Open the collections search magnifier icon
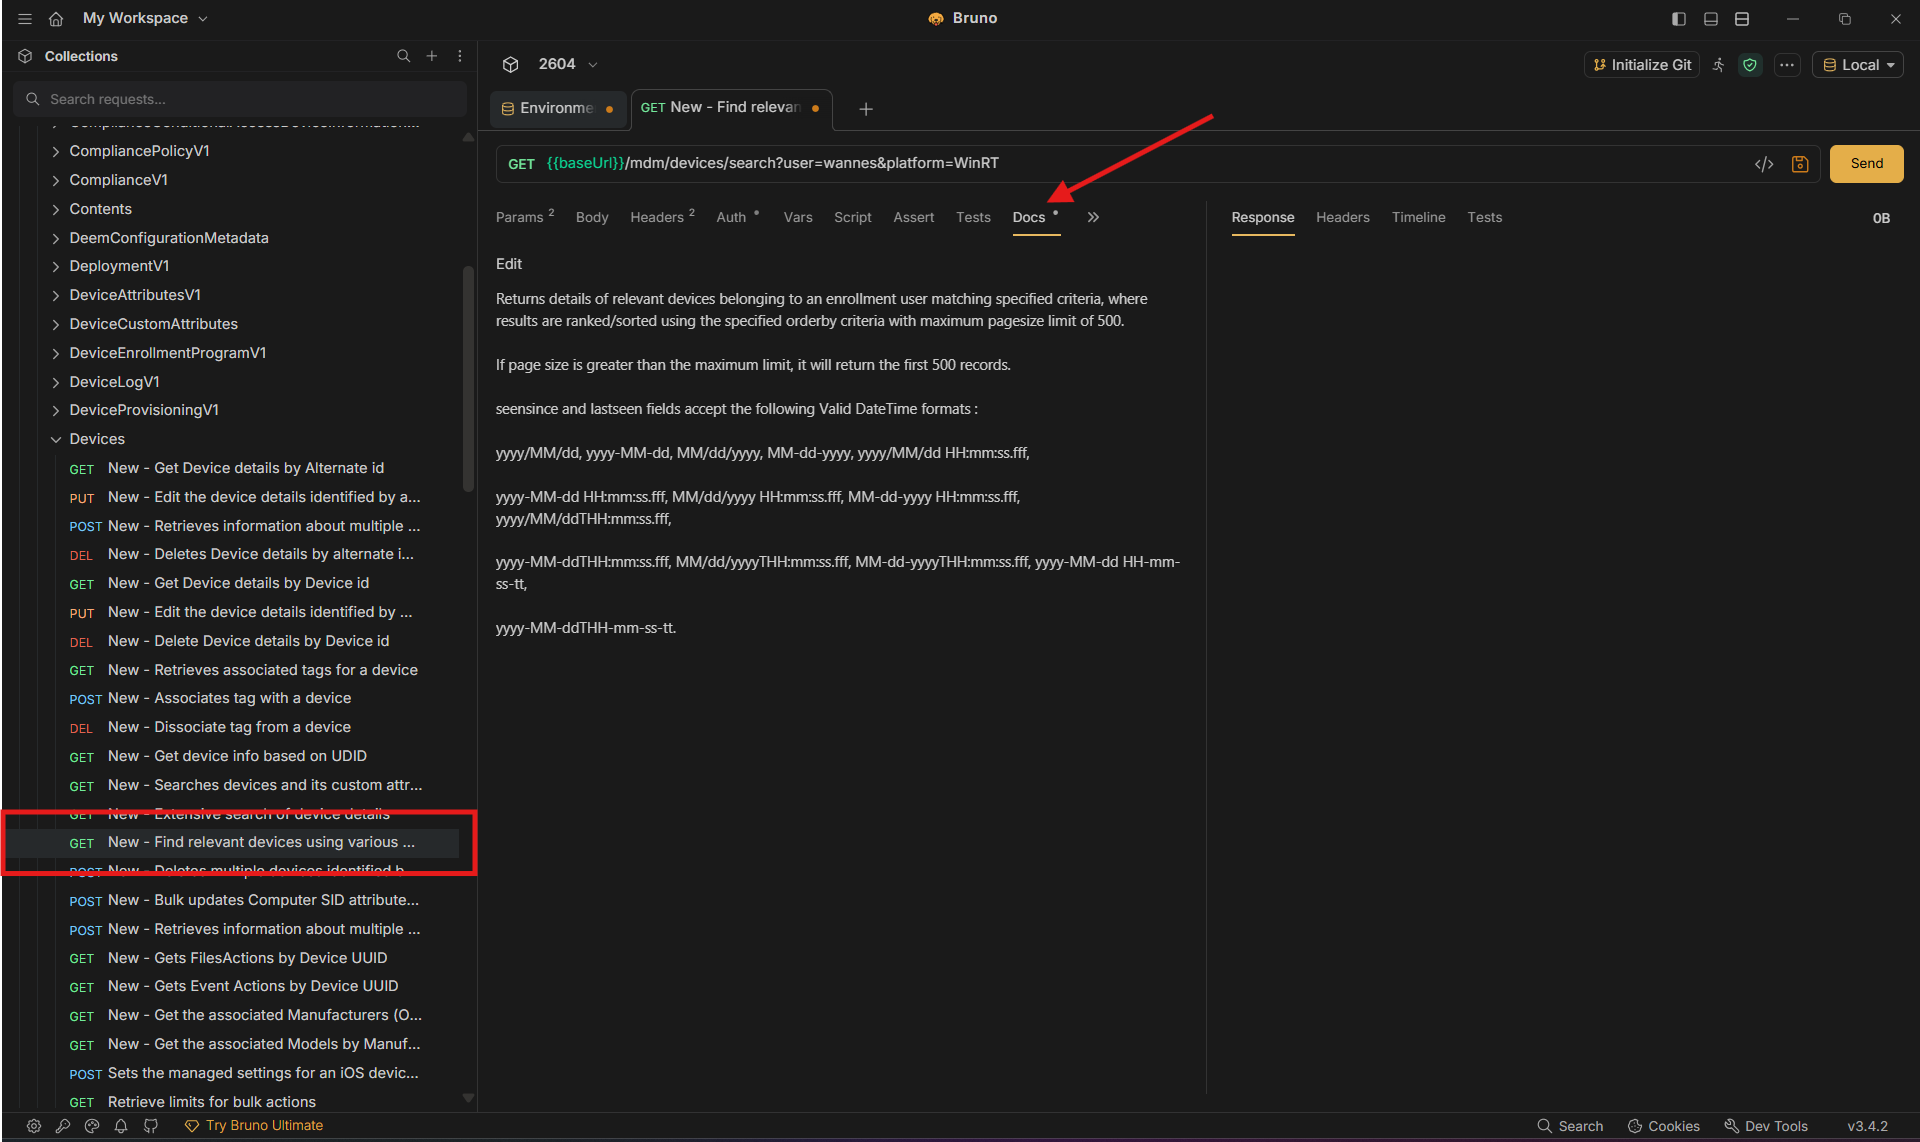The height and width of the screenshot is (1142, 1920). 404,56
